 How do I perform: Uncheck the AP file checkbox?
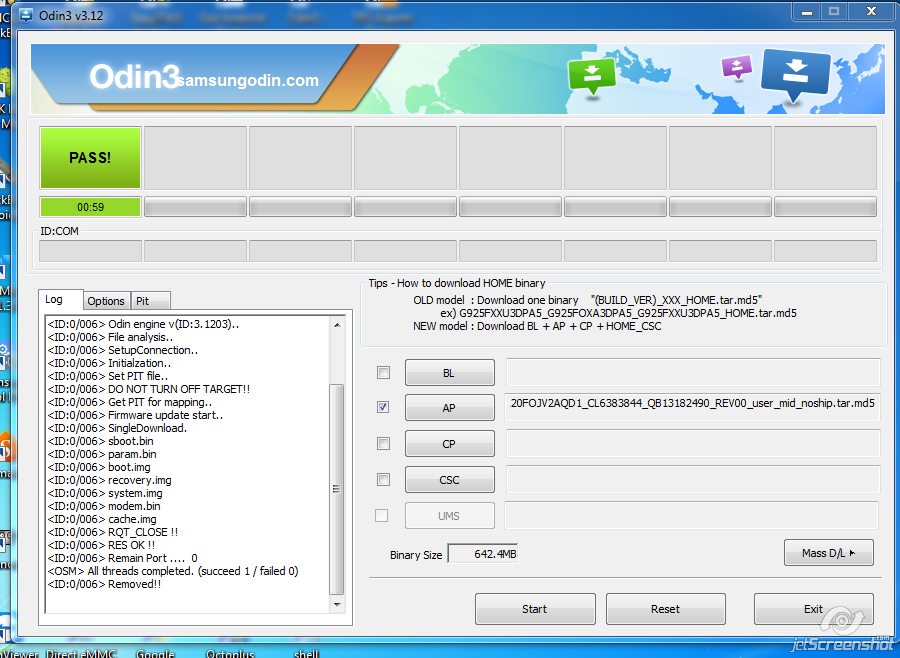pos(383,407)
